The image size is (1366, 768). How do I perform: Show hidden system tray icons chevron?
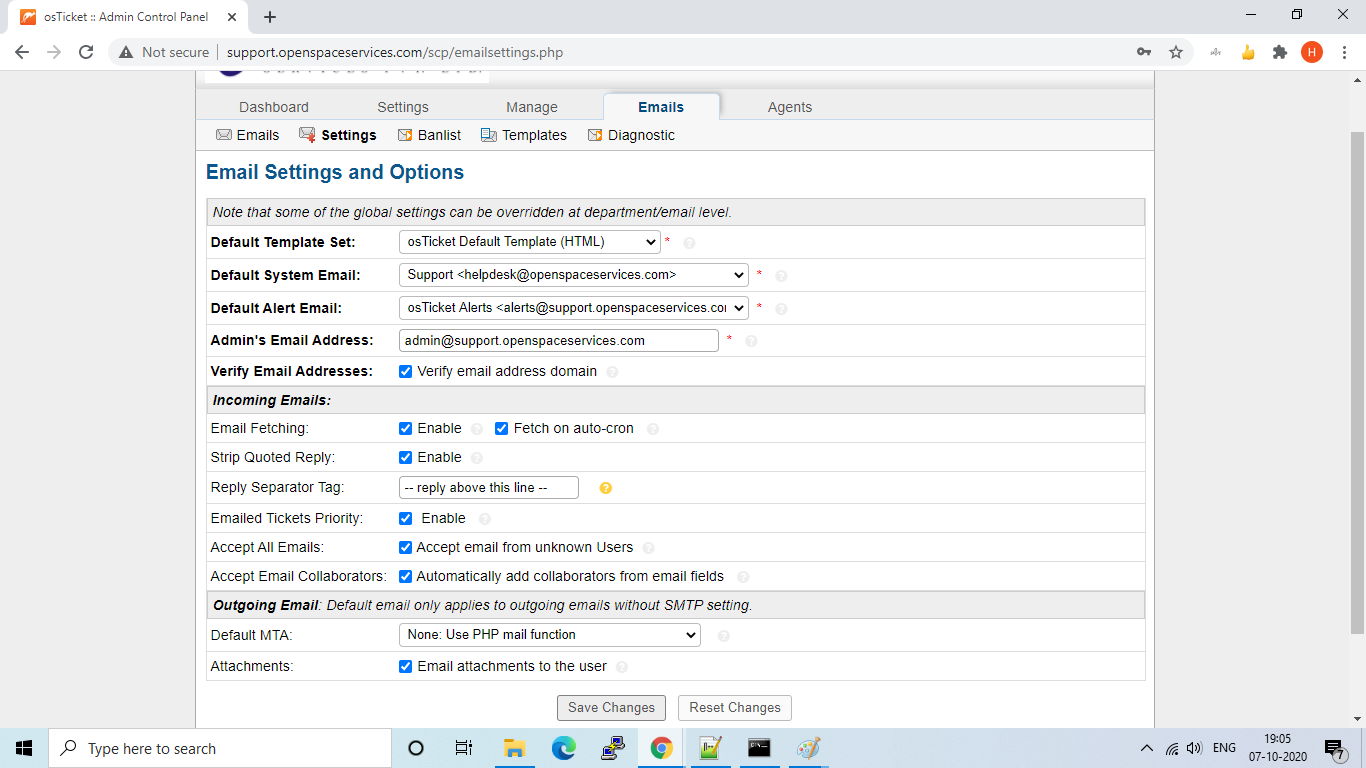pyautogui.click(x=1146, y=748)
